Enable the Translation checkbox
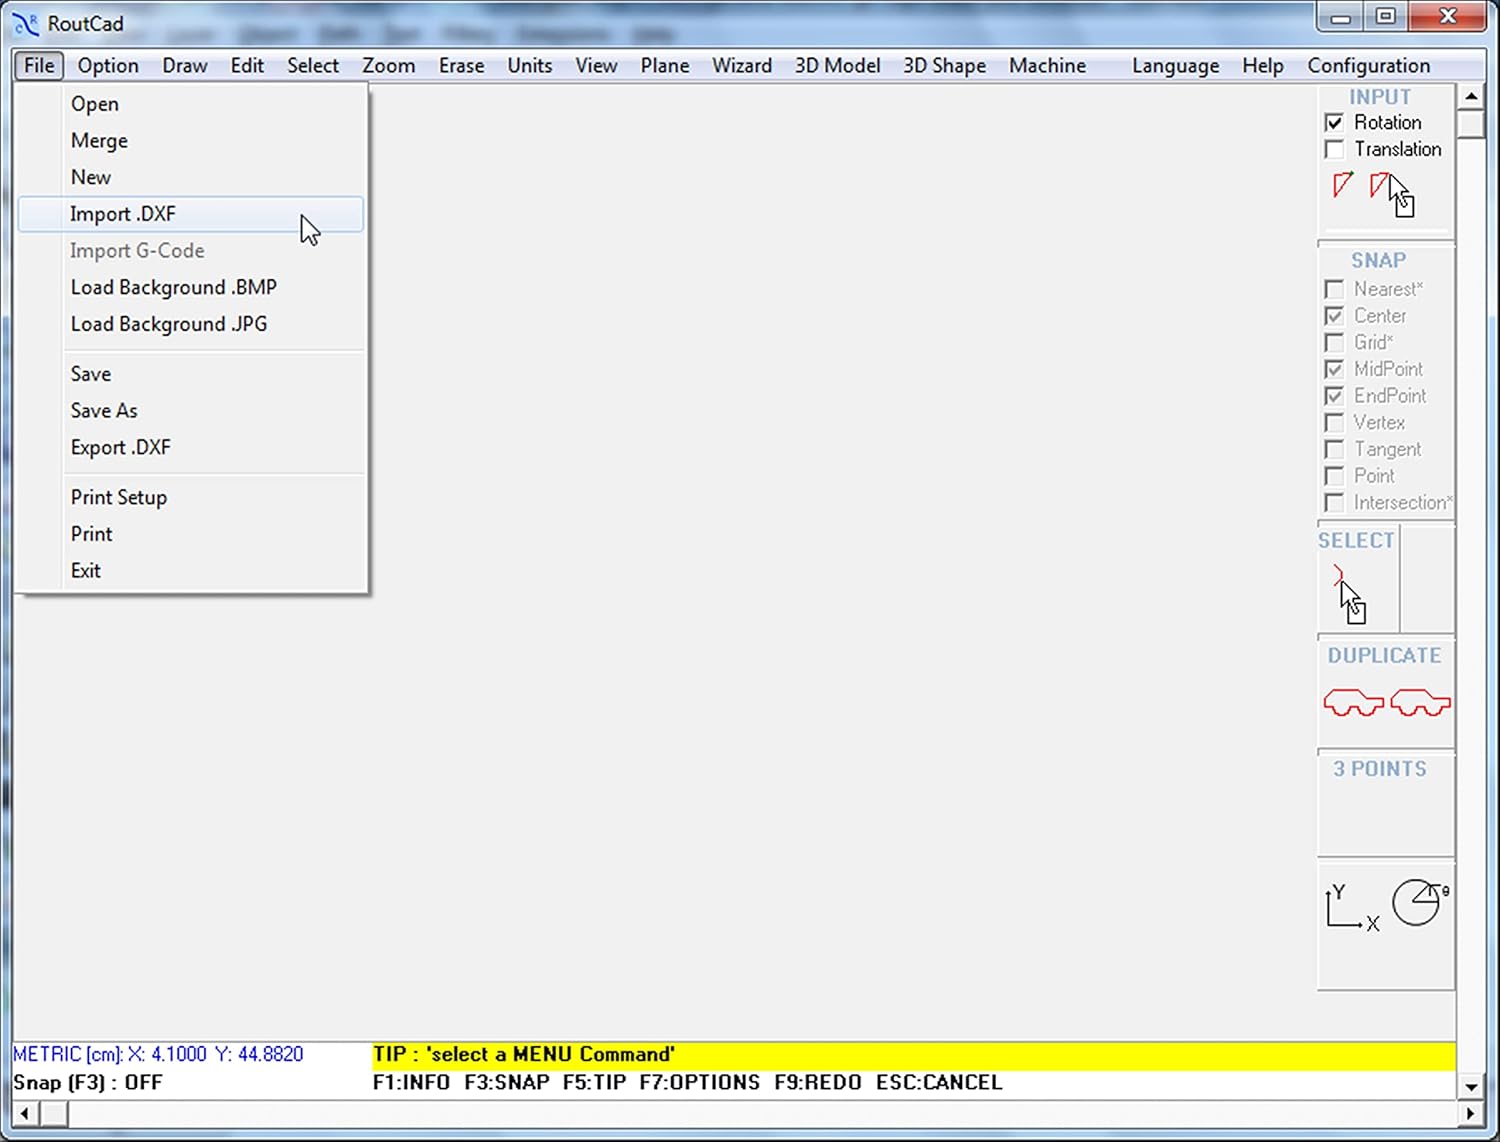 1334,150
